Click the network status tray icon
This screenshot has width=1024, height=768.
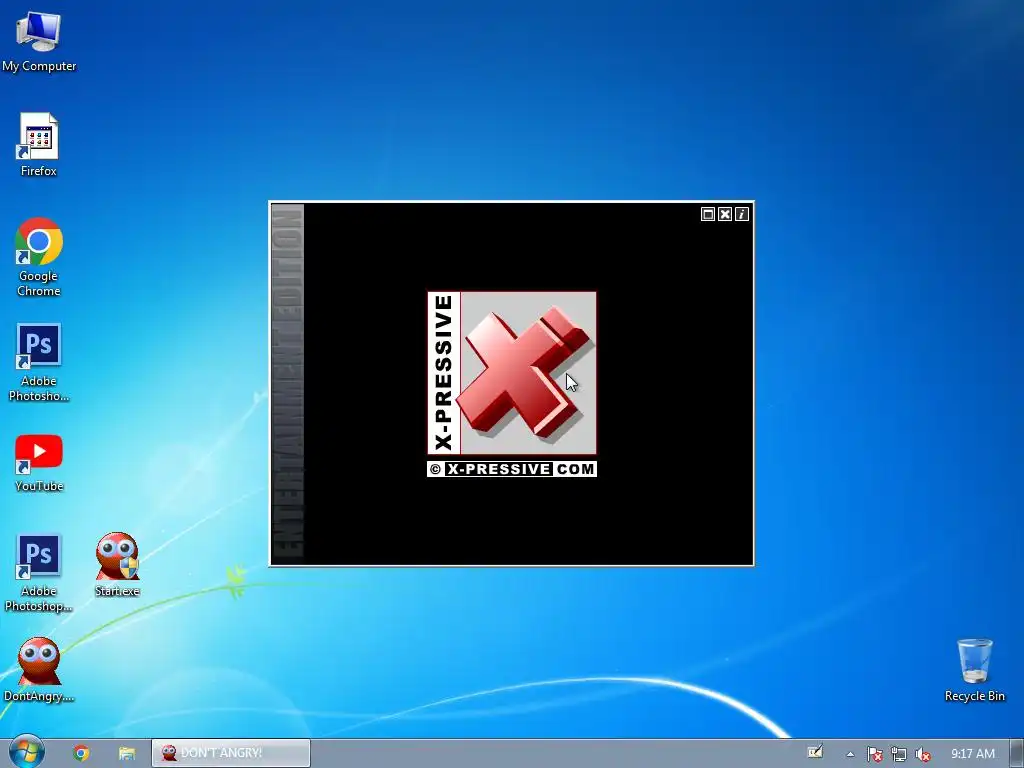click(x=899, y=754)
